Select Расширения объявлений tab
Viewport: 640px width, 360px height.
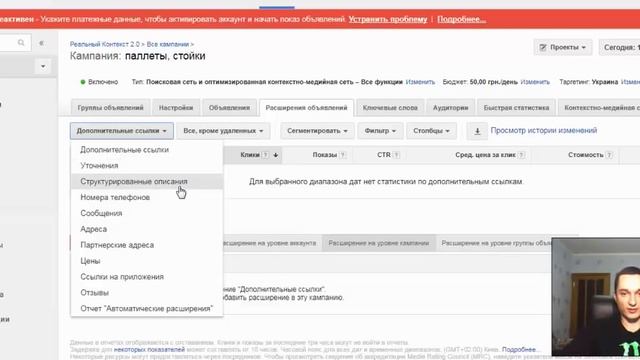(307, 108)
